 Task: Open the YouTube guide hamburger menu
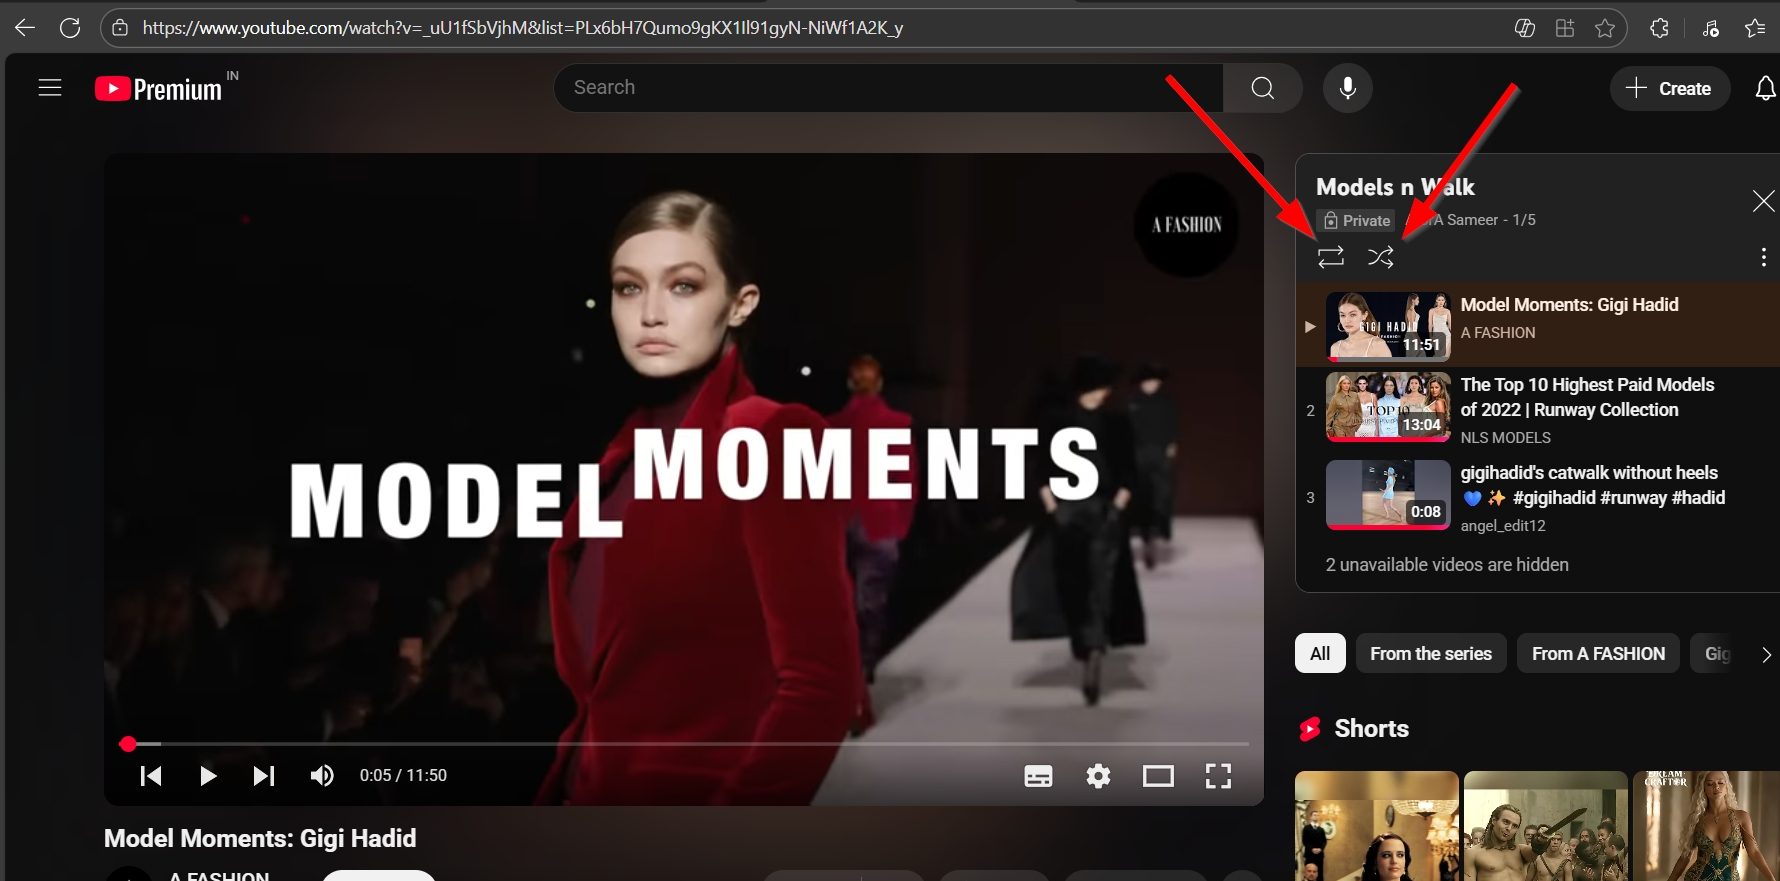click(x=50, y=88)
